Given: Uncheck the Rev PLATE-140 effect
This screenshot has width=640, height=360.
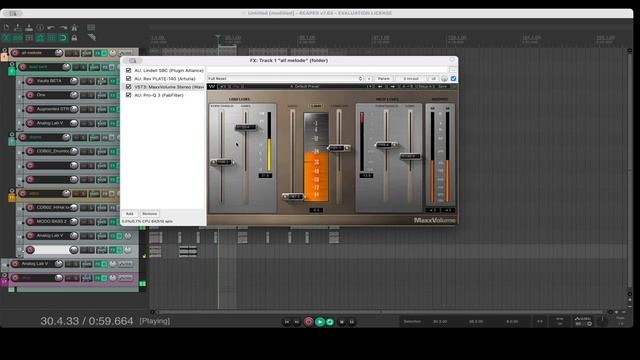Looking at the screenshot, I should coord(129,78).
